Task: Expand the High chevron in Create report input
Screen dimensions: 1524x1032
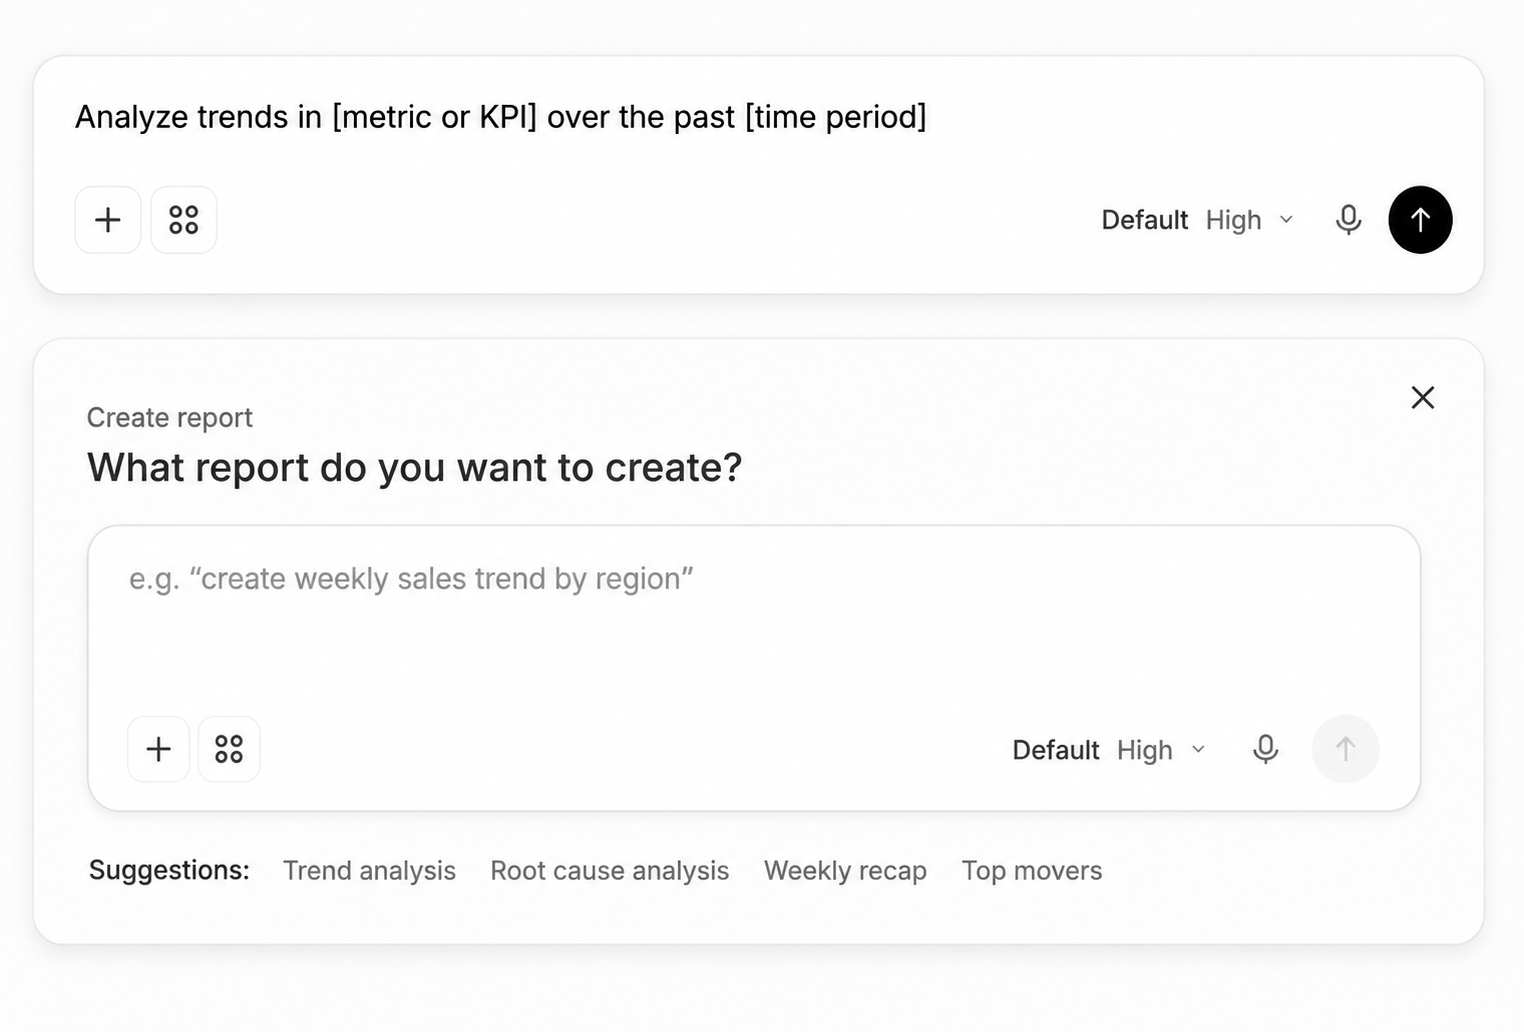Action: point(1199,749)
